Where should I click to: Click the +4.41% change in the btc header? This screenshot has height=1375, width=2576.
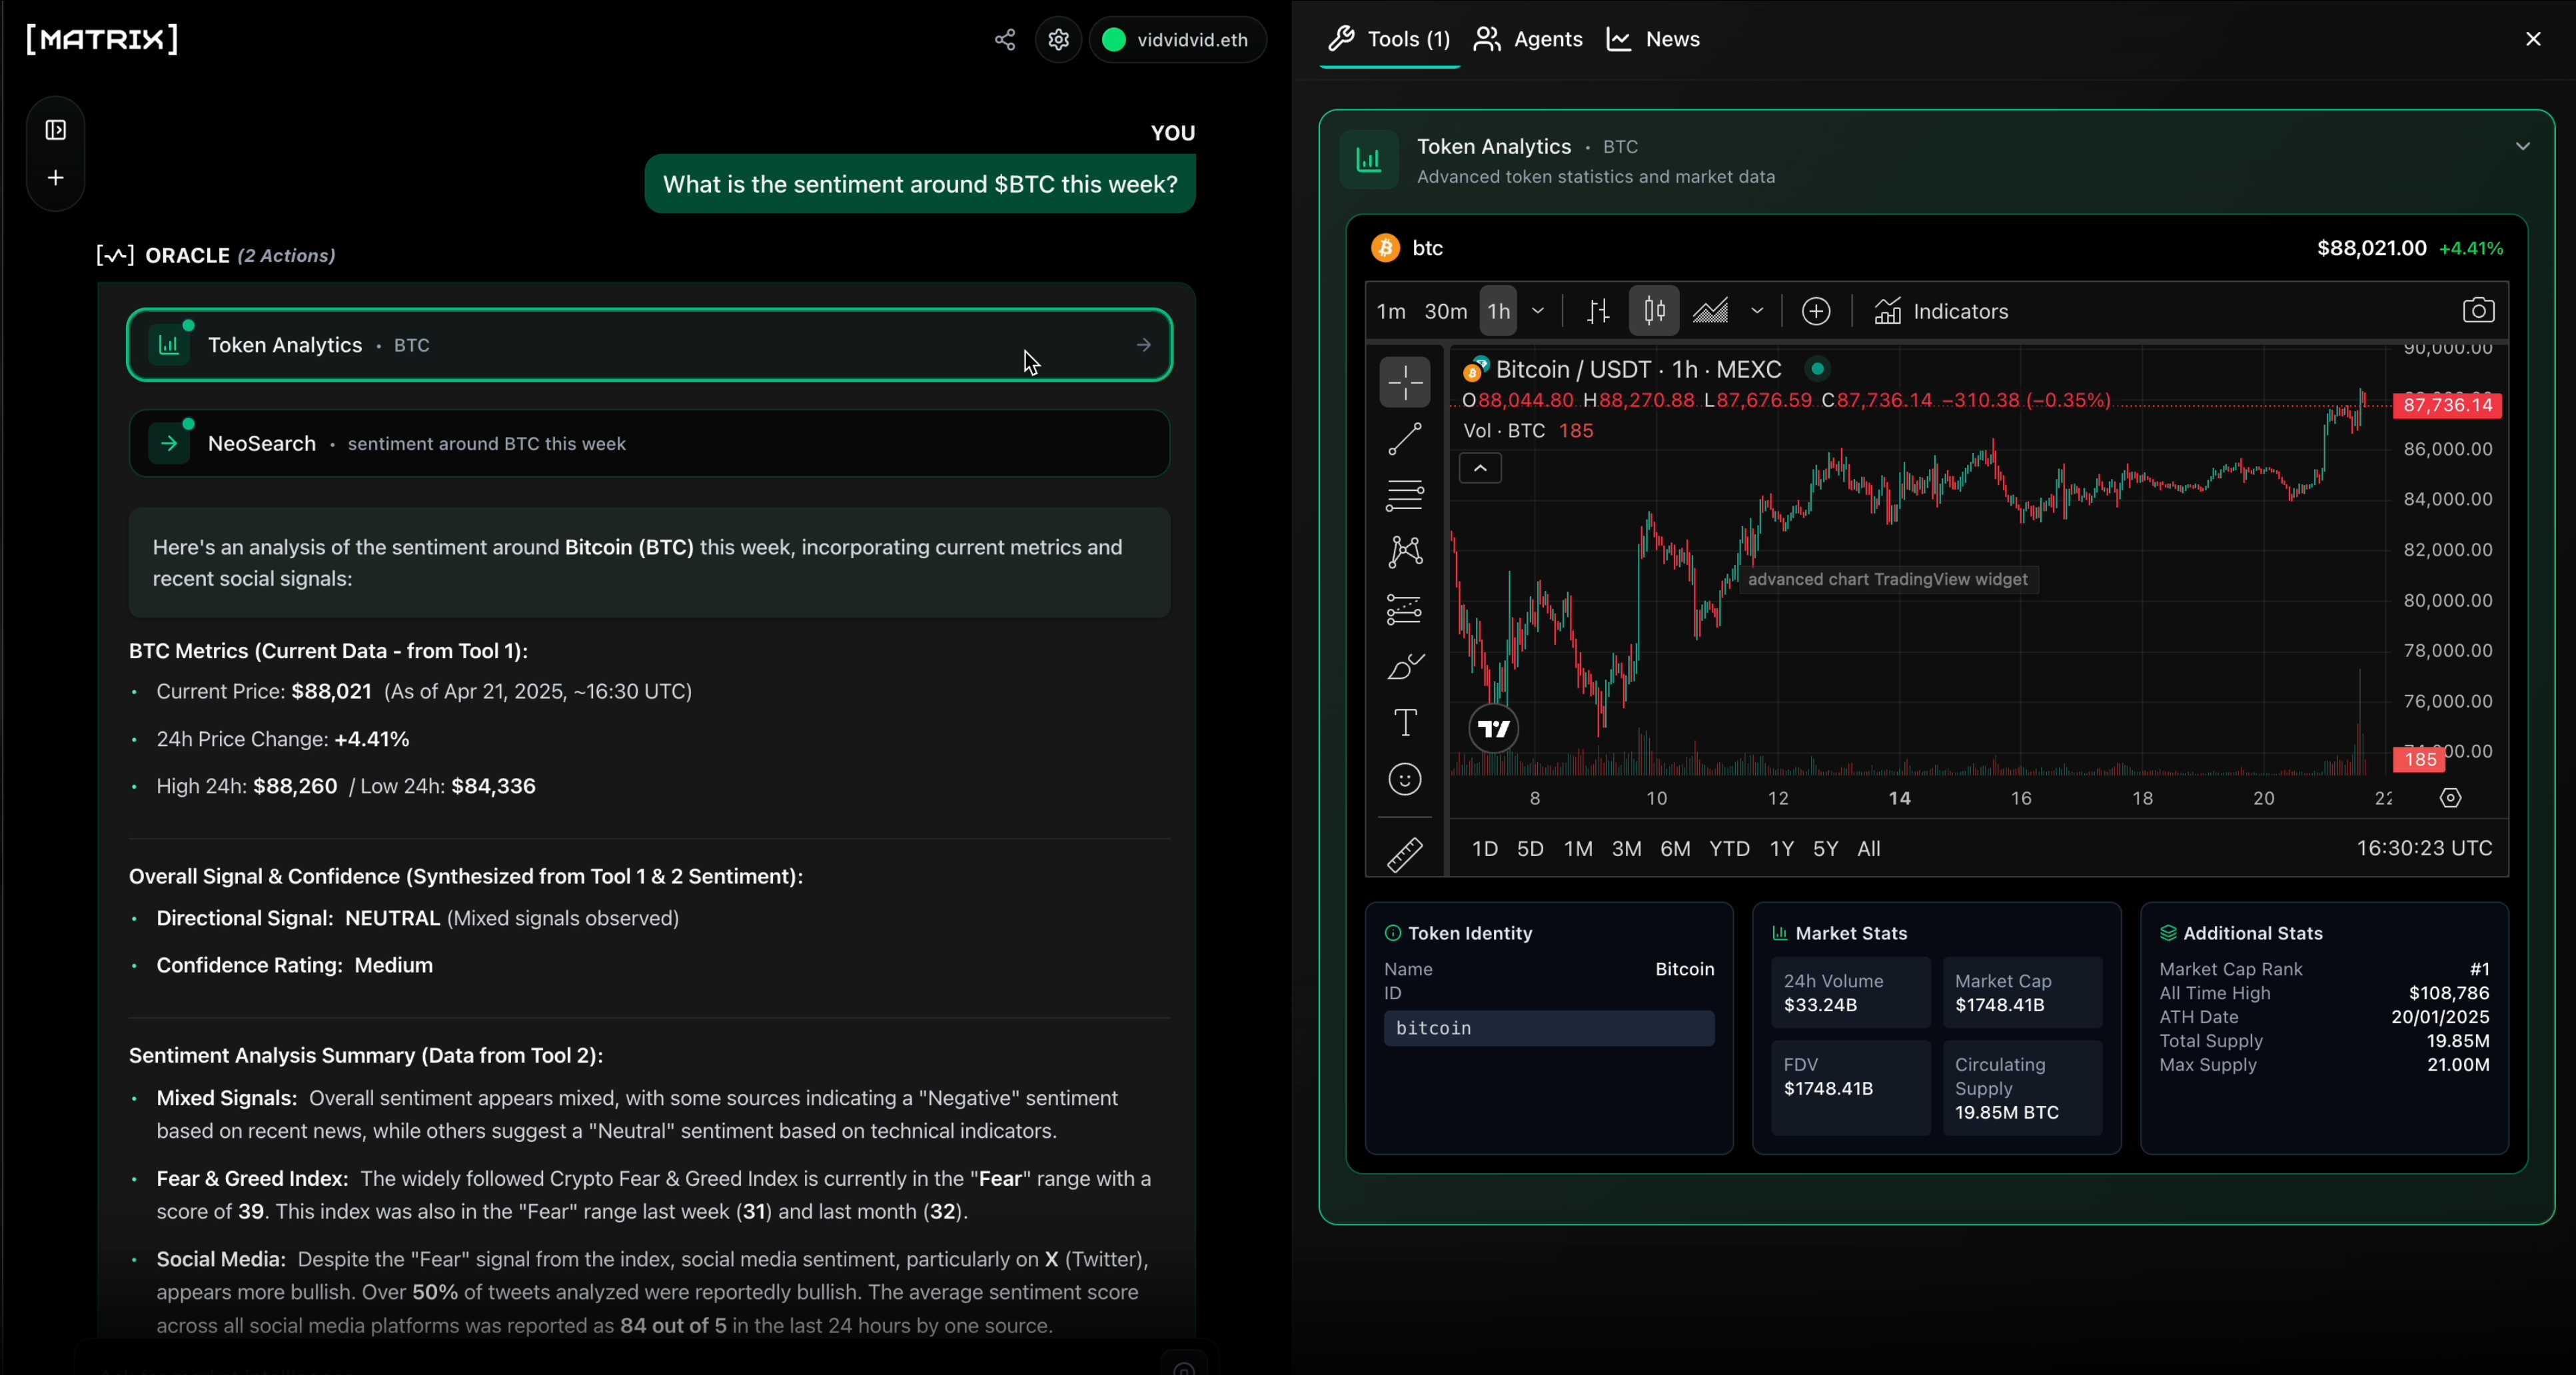click(x=2471, y=248)
